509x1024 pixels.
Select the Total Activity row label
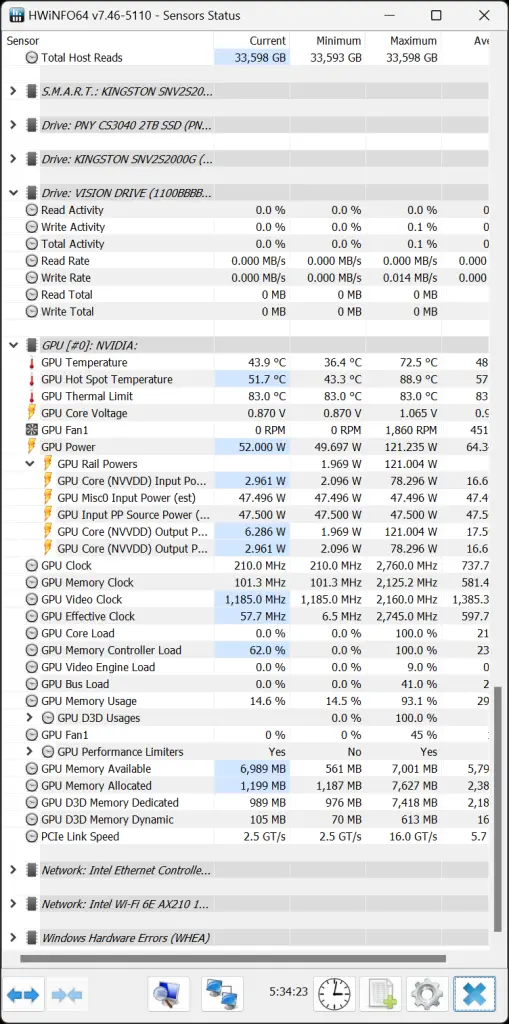tap(73, 244)
